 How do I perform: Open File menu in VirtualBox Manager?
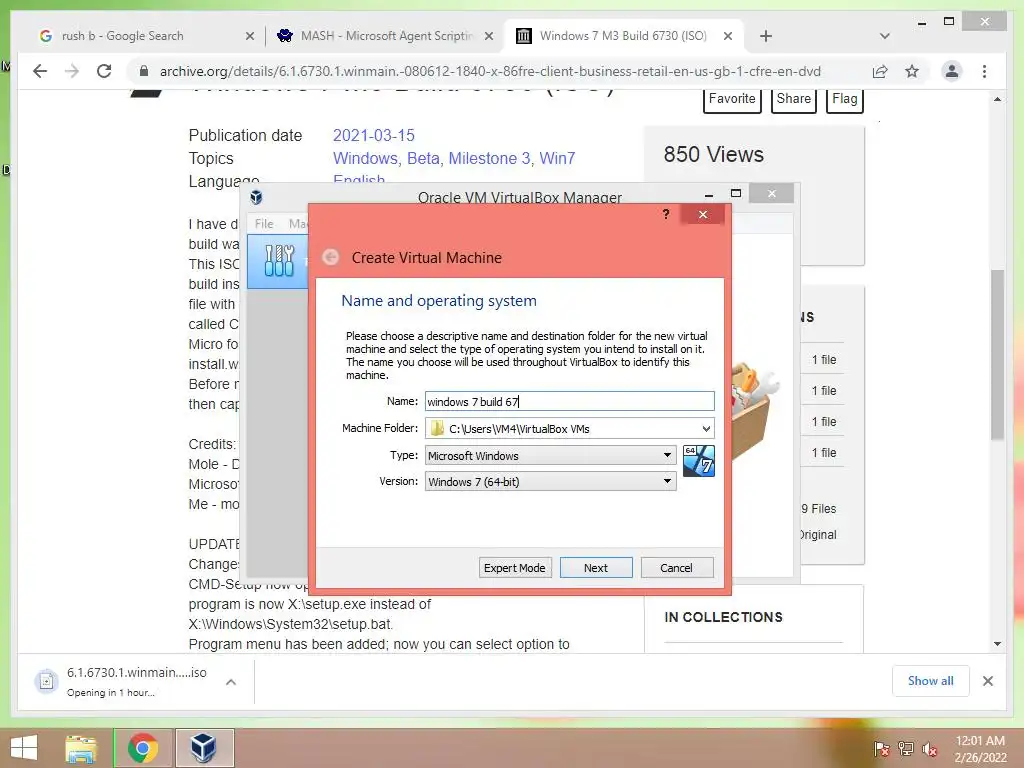(x=264, y=223)
